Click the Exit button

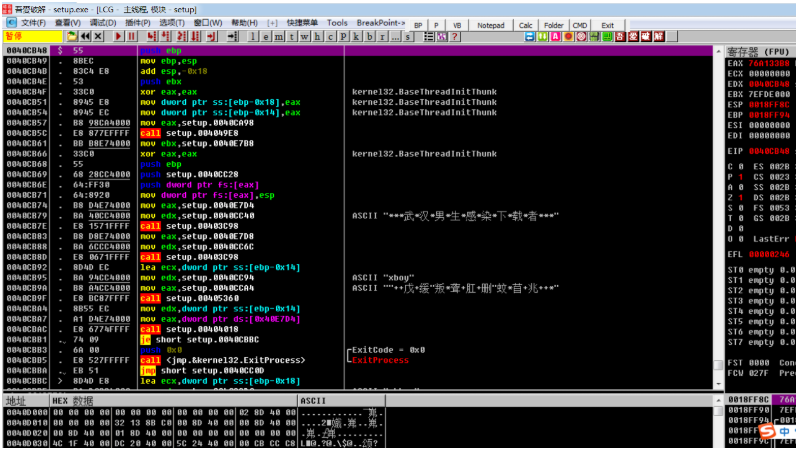[608, 25]
